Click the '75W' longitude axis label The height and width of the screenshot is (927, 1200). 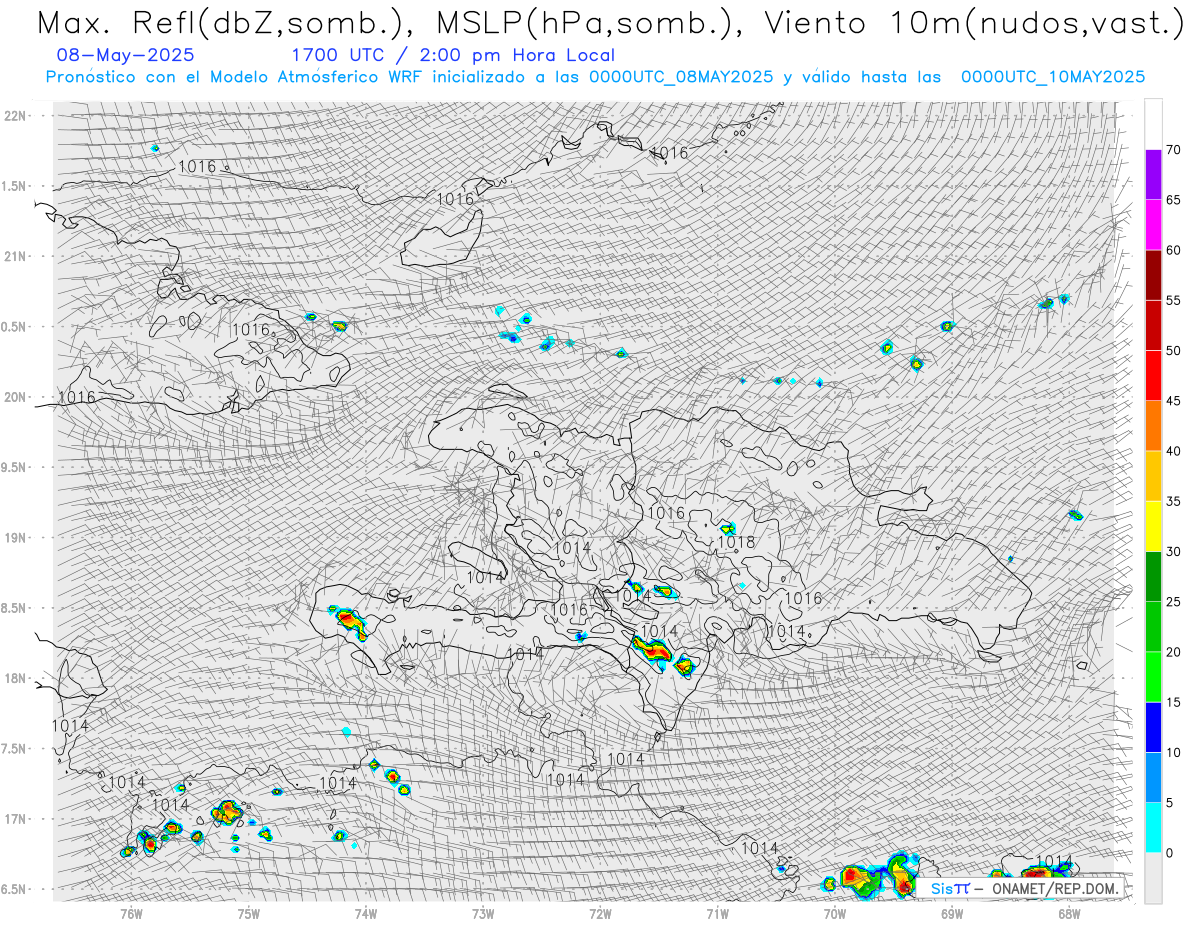coord(248,914)
